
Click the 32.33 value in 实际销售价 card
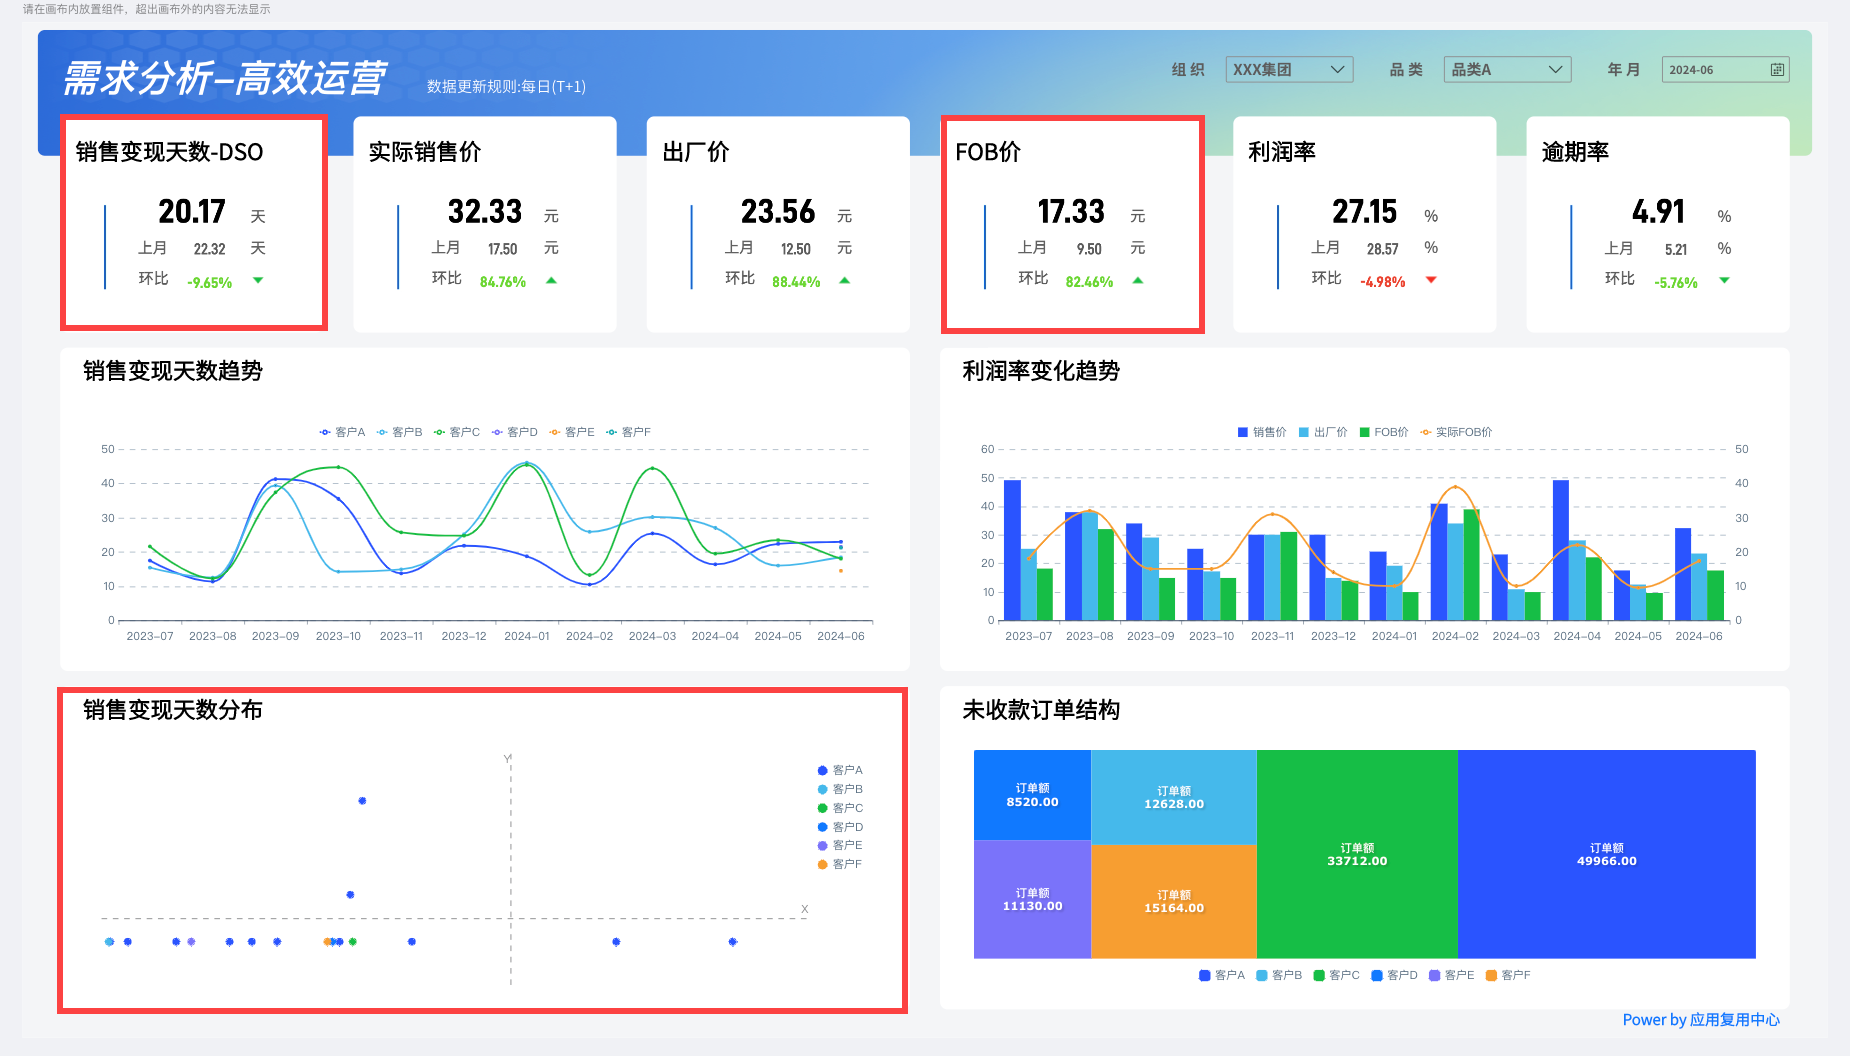pyautogui.click(x=485, y=212)
